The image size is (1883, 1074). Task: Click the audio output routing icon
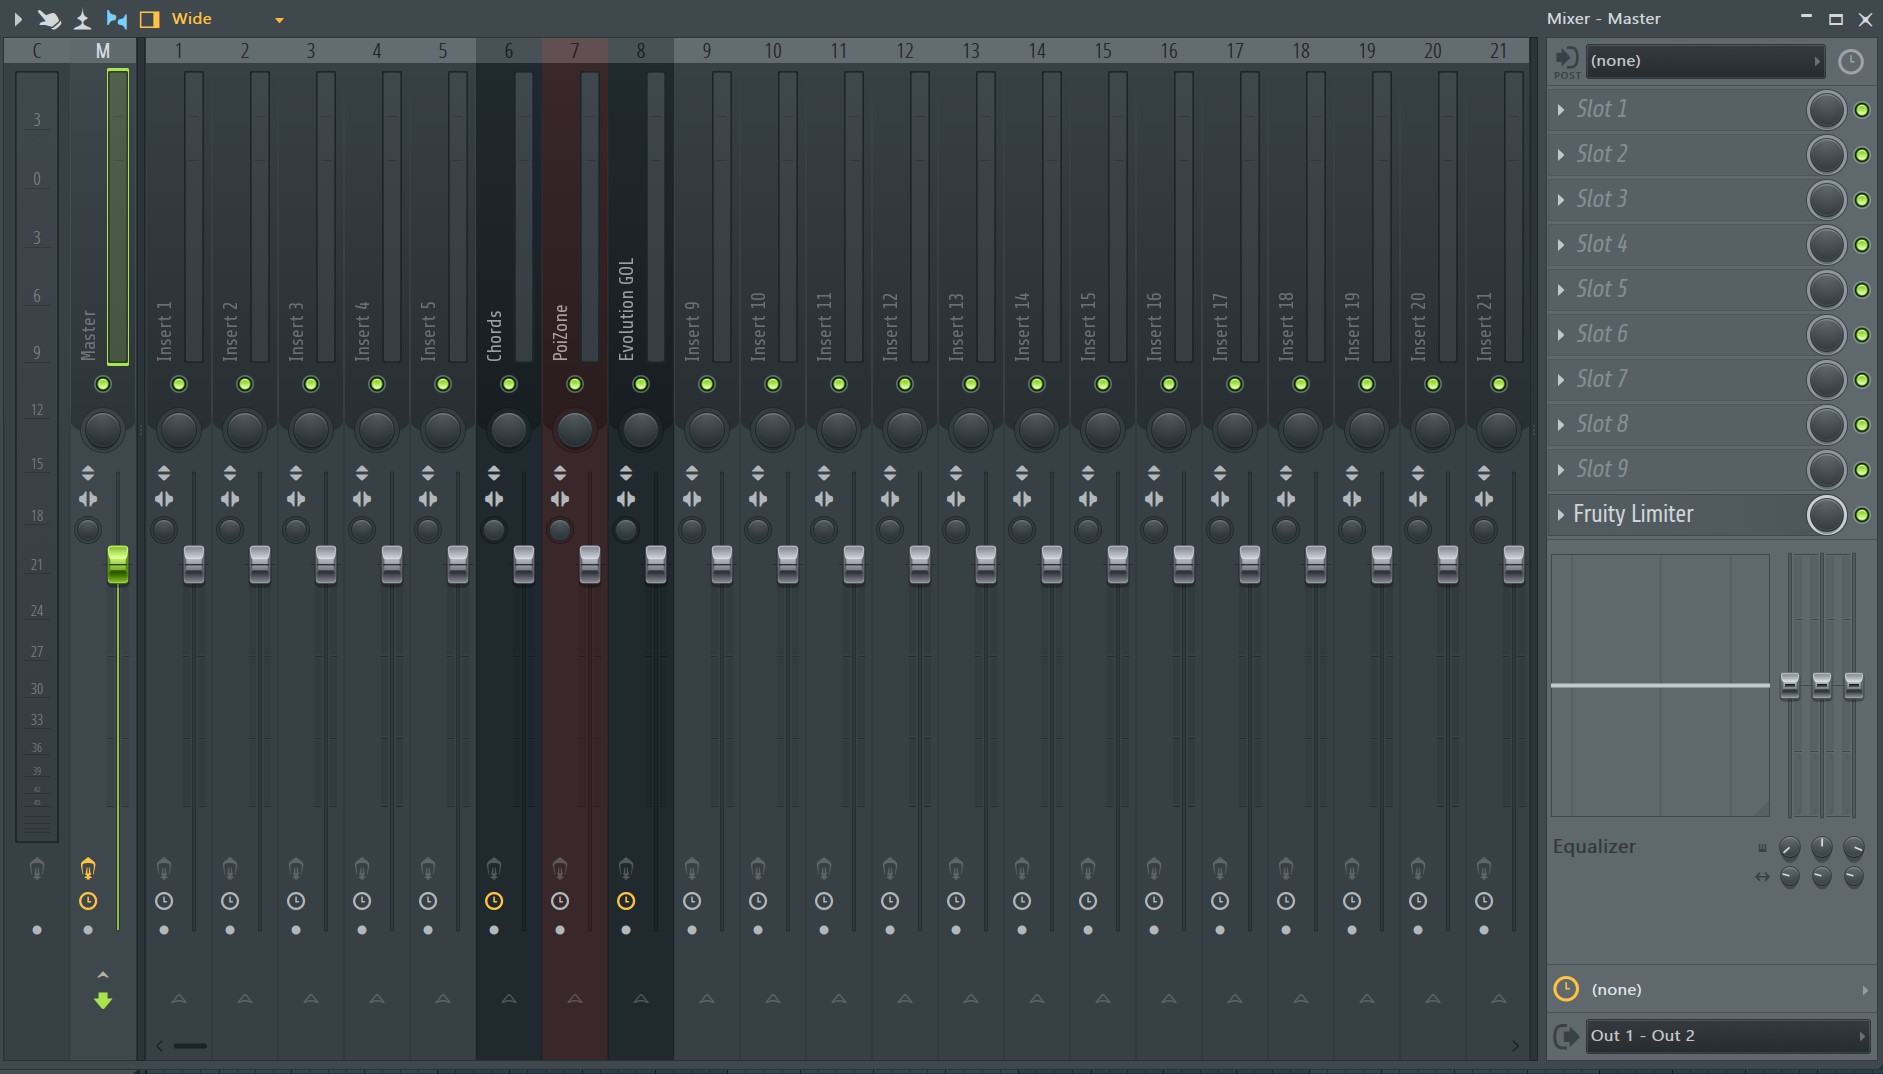[1566, 1036]
